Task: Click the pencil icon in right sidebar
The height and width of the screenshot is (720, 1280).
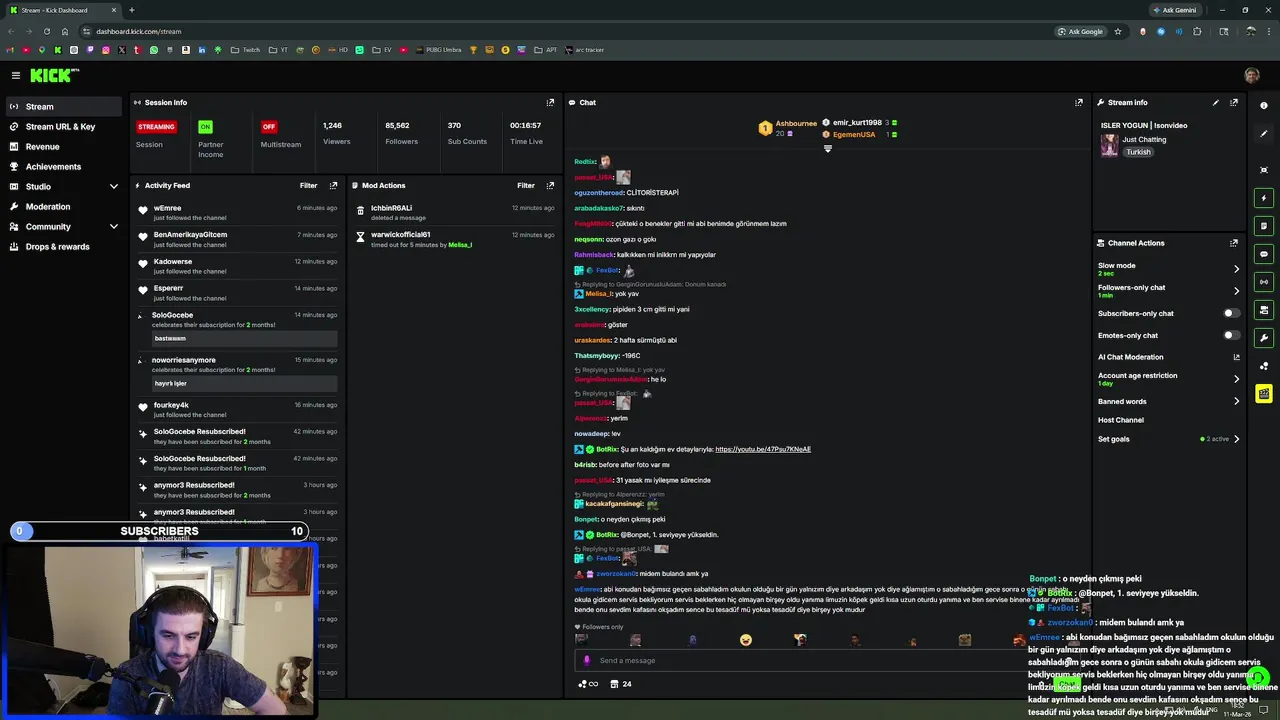Action: [x=1264, y=134]
